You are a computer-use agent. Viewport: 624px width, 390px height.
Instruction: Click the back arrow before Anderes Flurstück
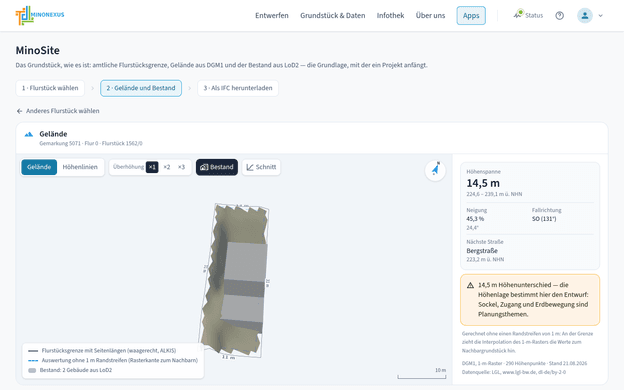pos(19,111)
